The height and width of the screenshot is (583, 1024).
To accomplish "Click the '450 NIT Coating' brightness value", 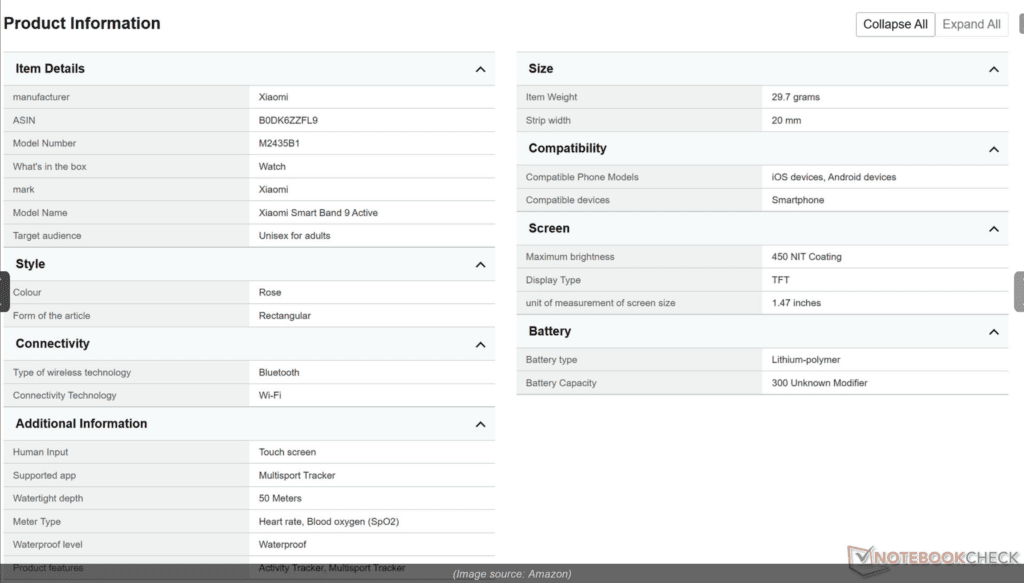I will tap(807, 257).
